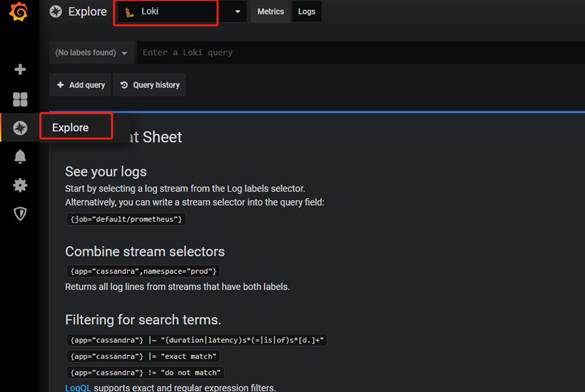Click the {job="default/prometheus"} example query
The height and width of the screenshot is (392, 585).
pos(126,219)
